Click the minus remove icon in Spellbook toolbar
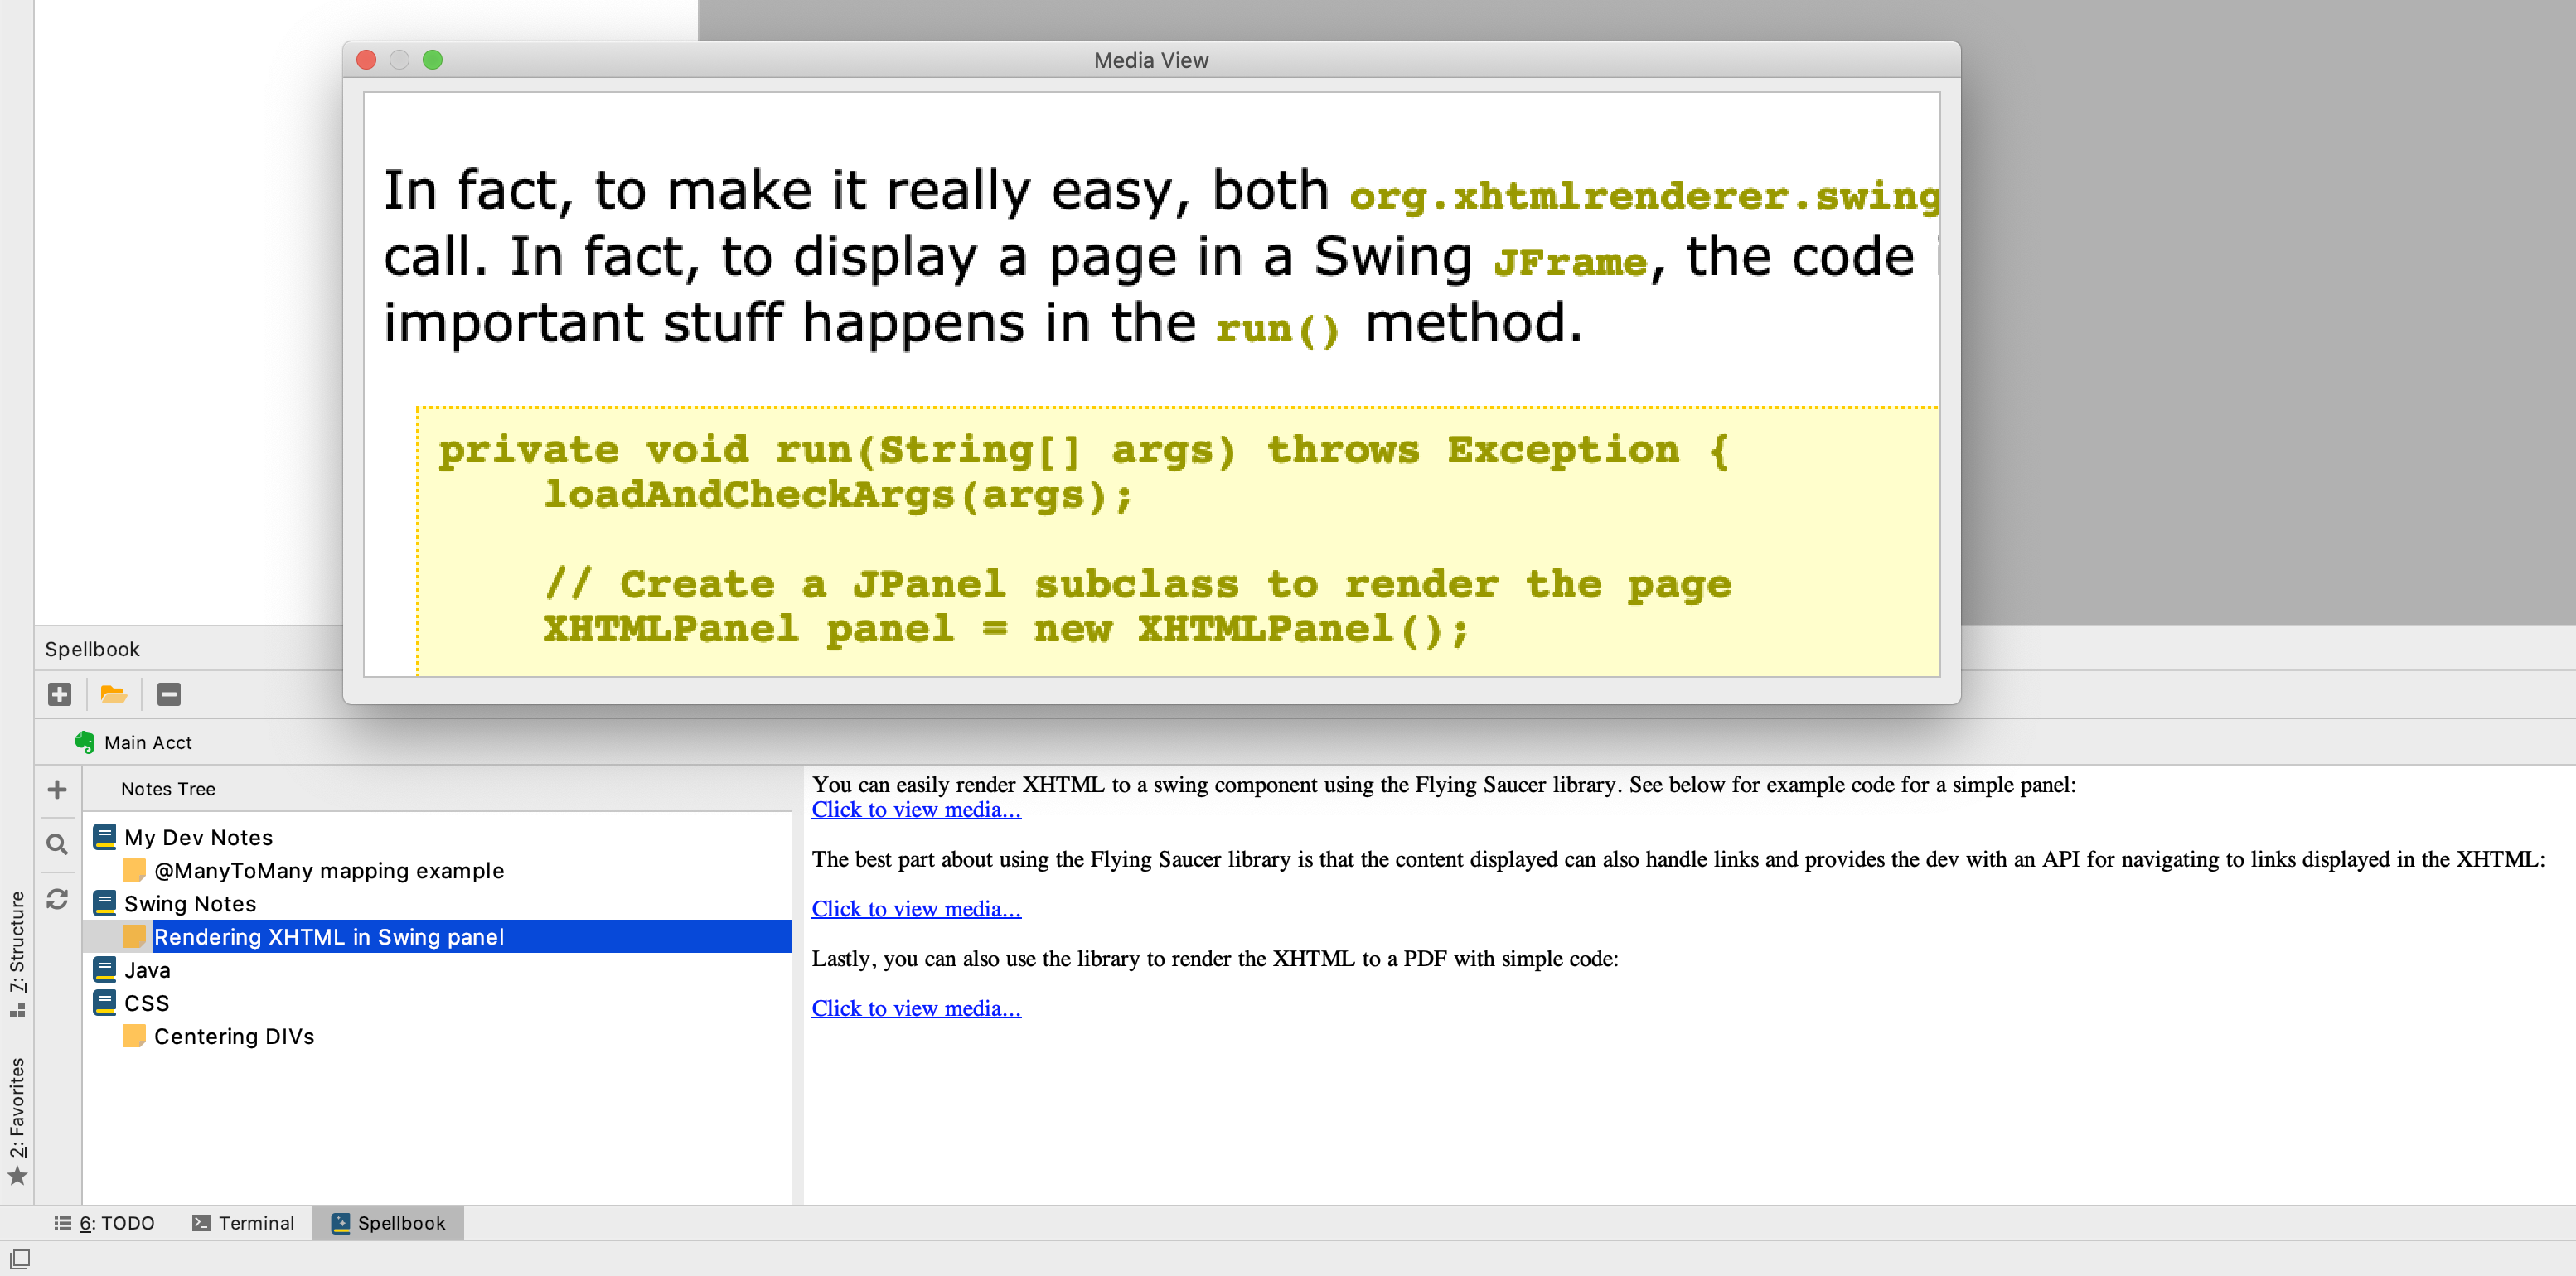The height and width of the screenshot is (1276, 2576). 169,694
